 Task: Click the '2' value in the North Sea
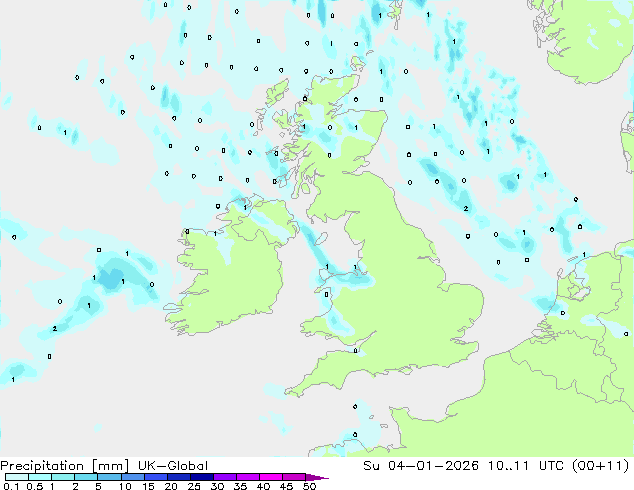click(466, 209)
